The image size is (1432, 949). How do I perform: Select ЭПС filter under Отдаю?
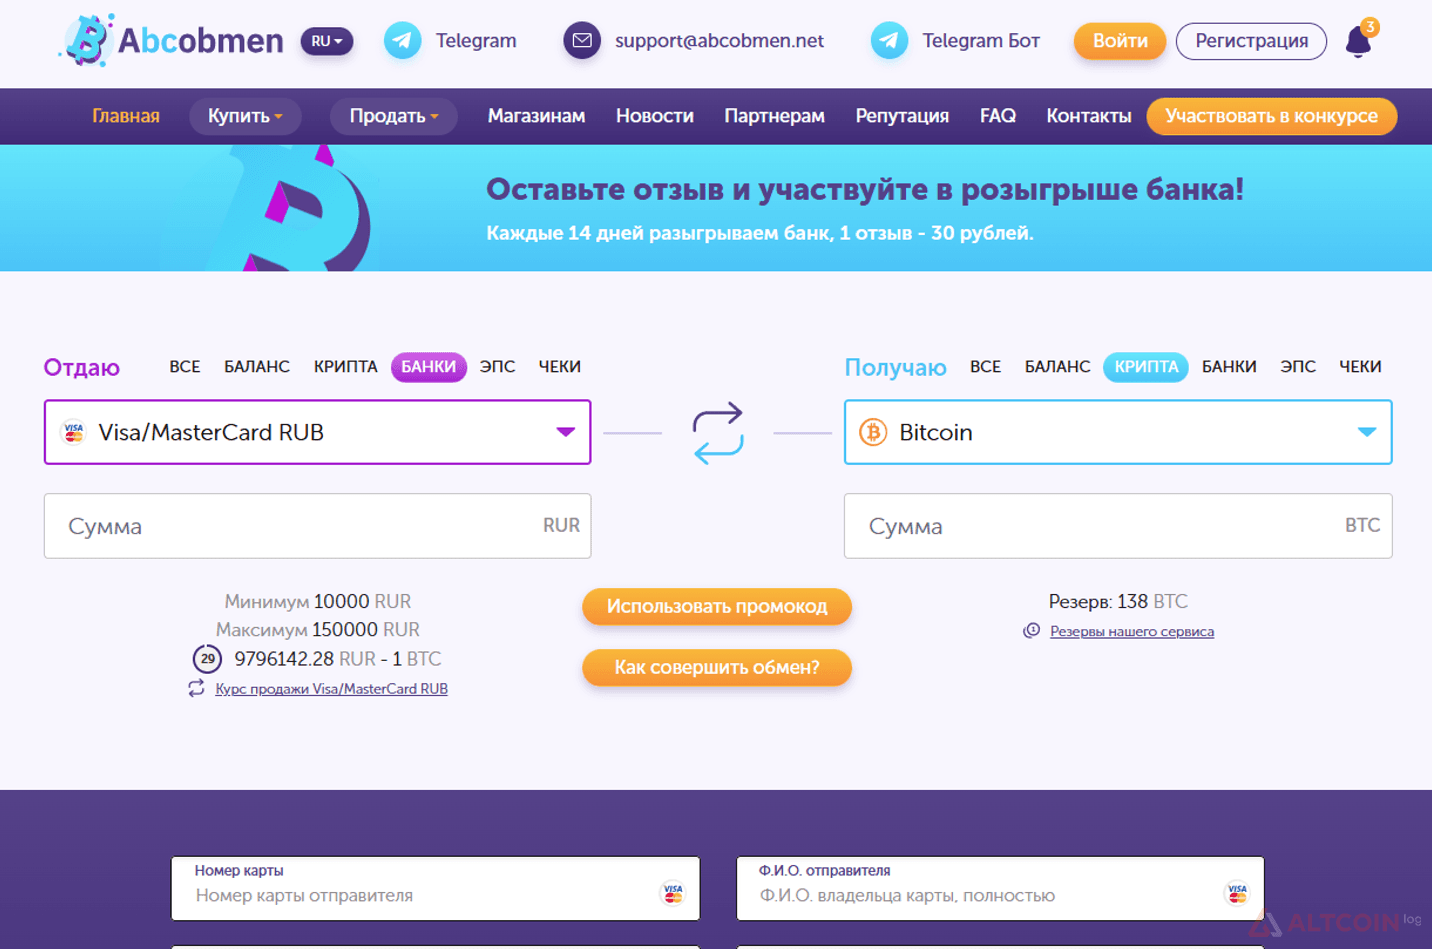pos(498,367)
